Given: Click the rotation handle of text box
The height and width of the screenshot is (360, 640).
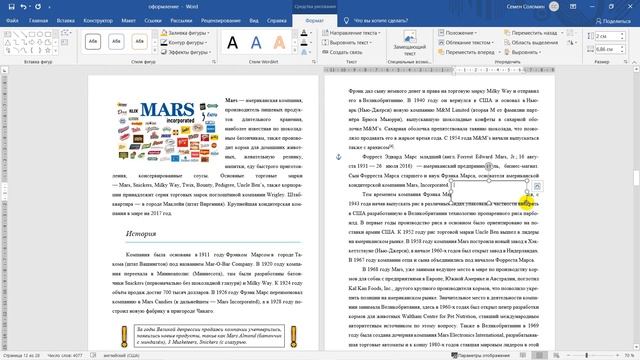Looking at the screenshot, I should (x=489, y=166).
